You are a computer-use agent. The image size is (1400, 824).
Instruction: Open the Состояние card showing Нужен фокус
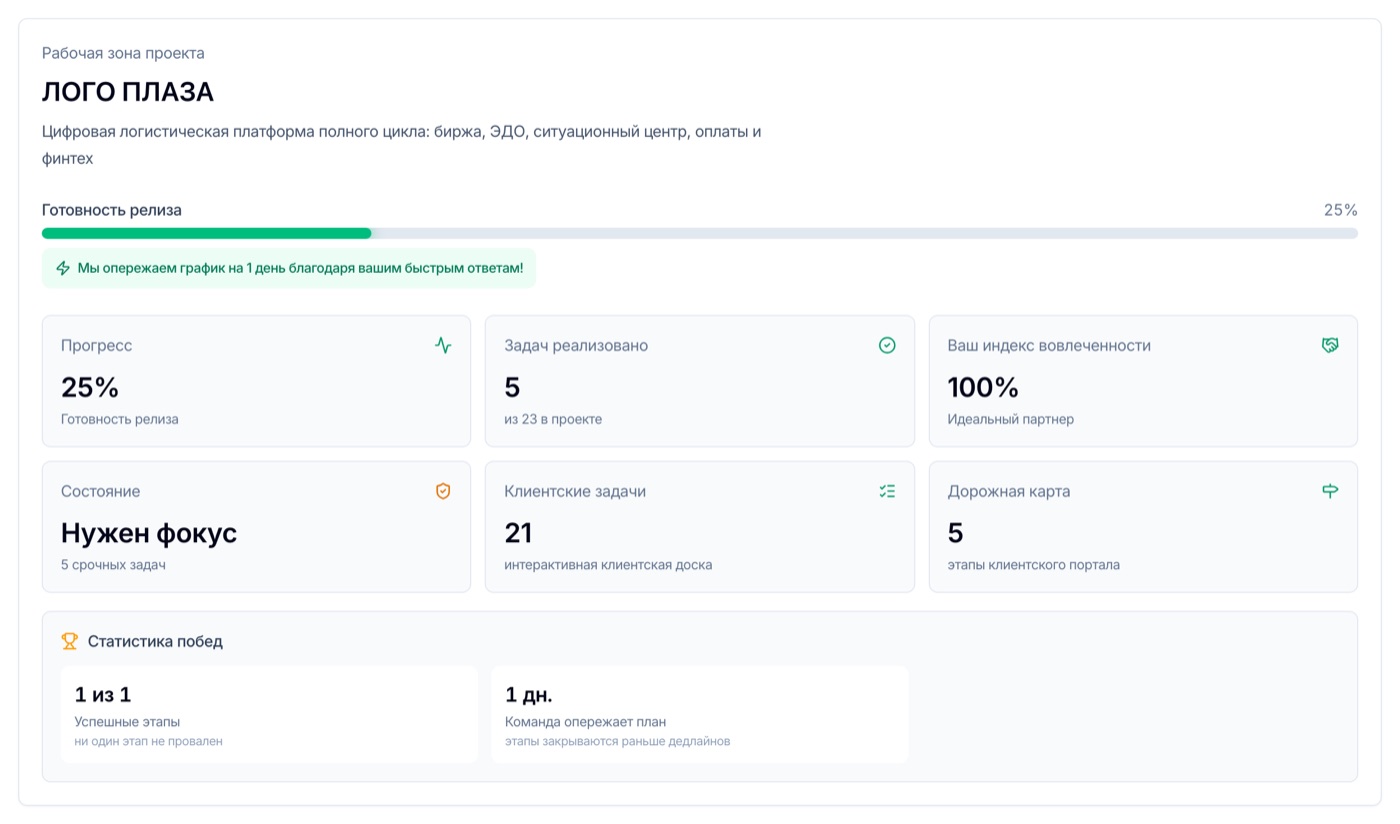coord(256,527)
